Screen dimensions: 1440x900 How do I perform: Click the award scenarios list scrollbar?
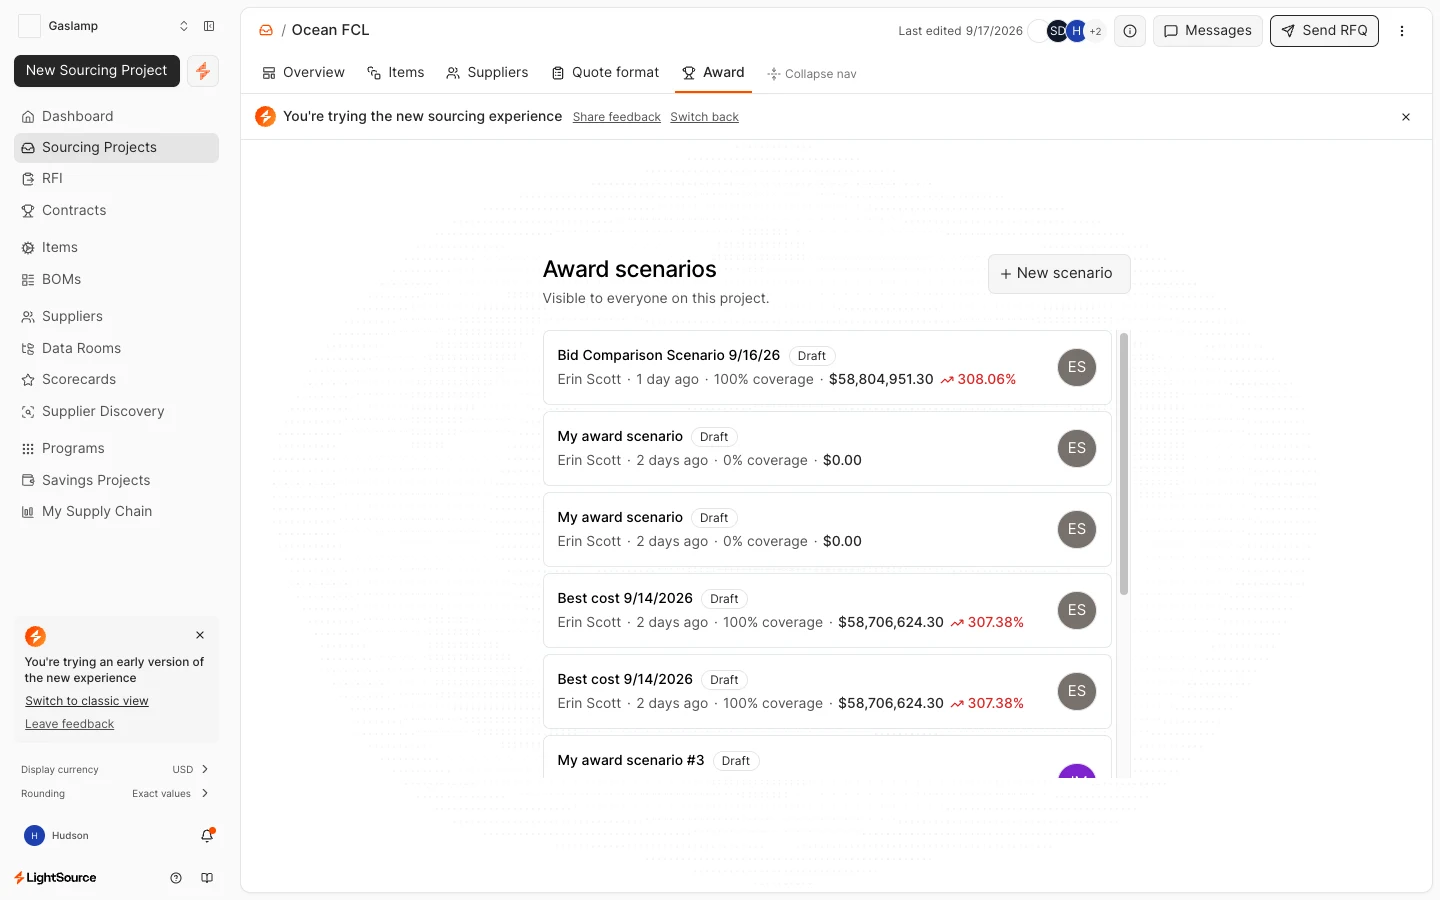click(1124, 464)
